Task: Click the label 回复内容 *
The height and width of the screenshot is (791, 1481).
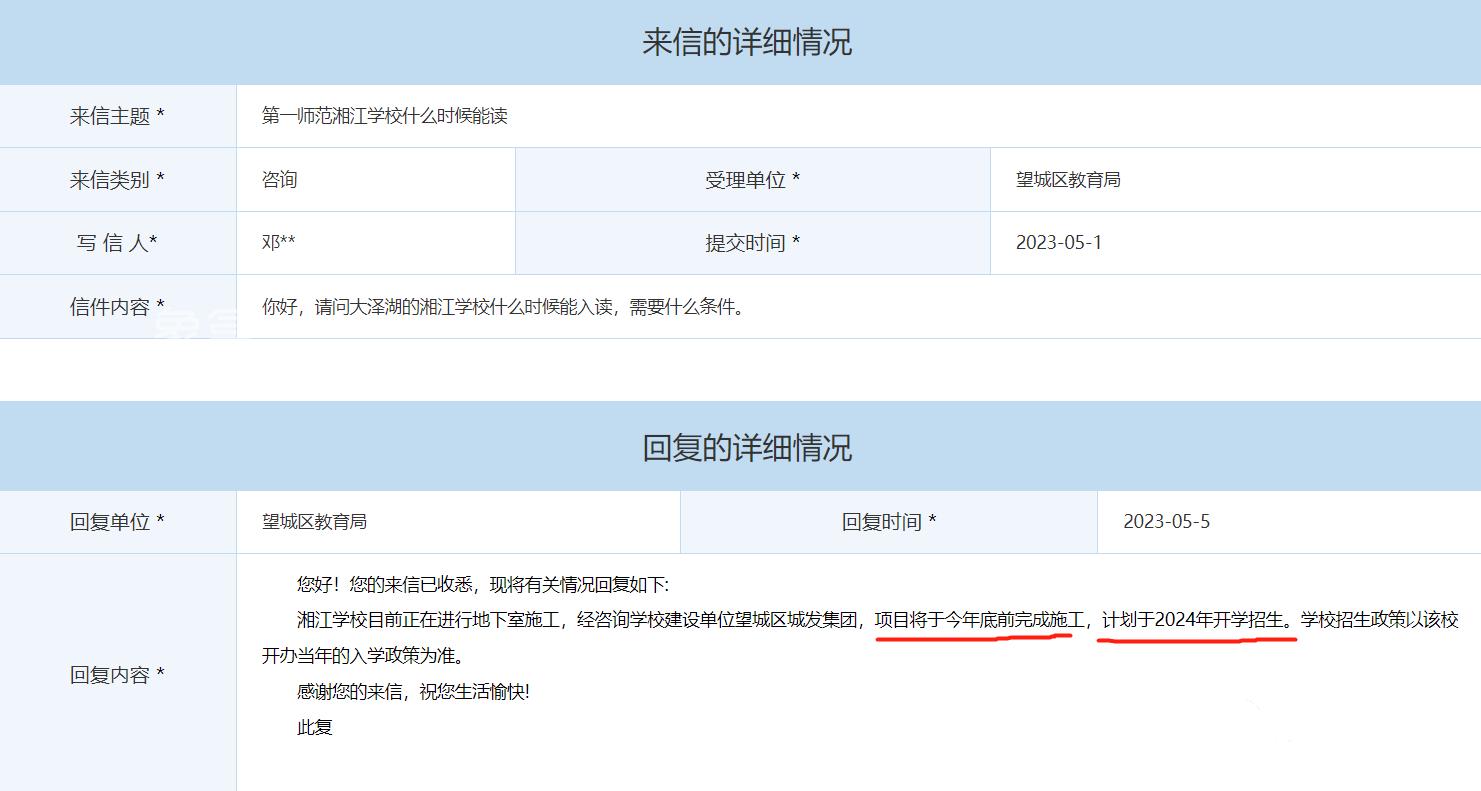Action: (x=117, y=675)
